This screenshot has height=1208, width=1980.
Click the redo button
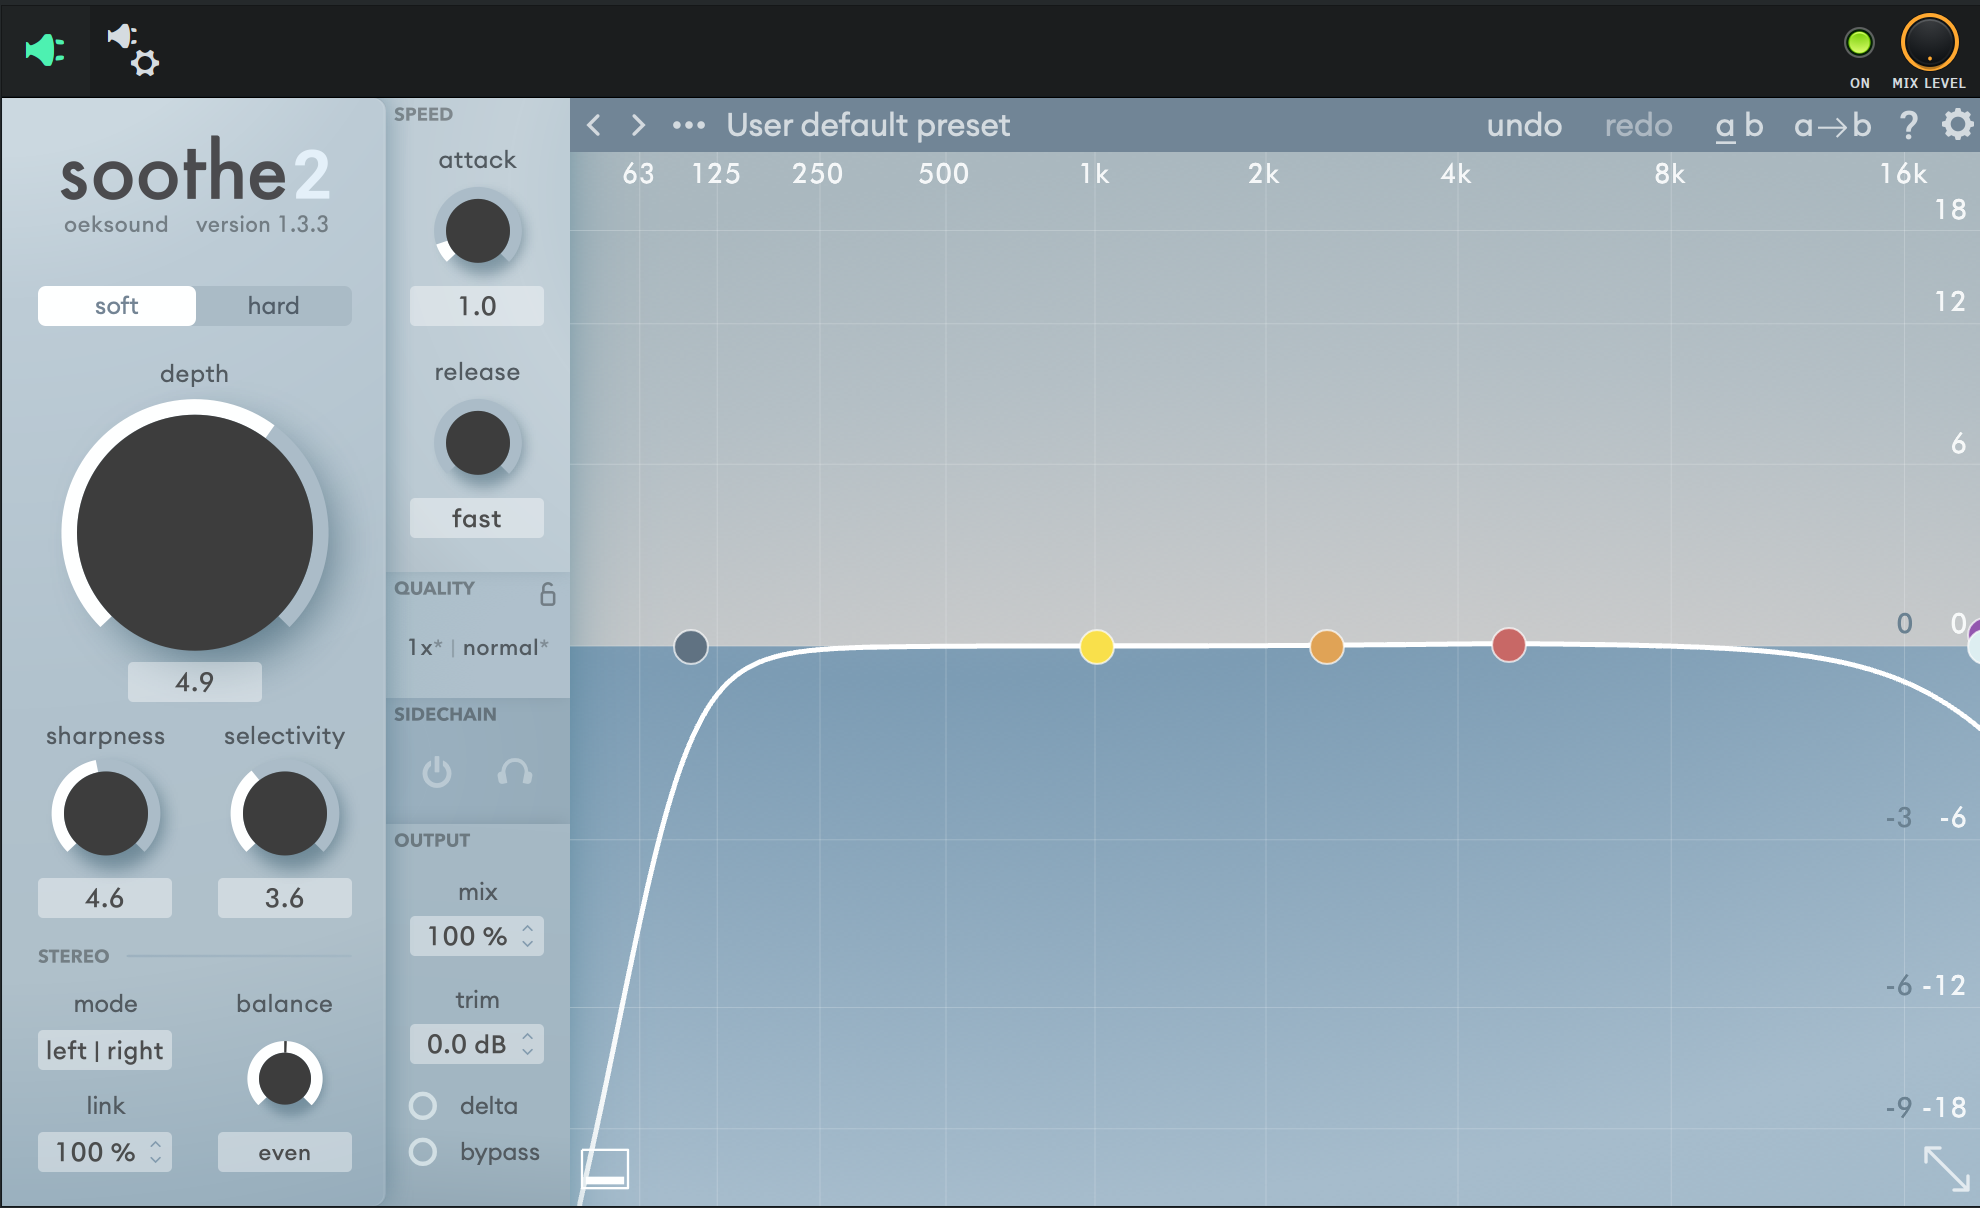[1638, 125]
